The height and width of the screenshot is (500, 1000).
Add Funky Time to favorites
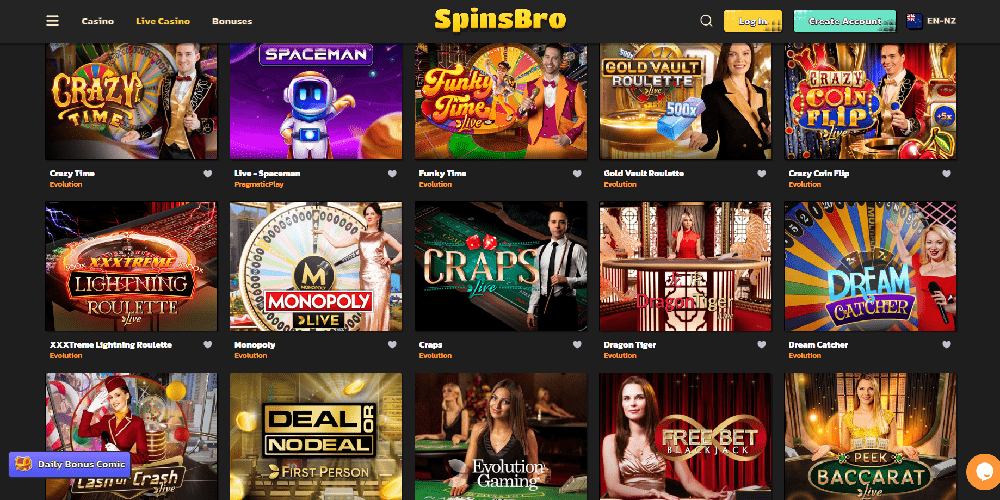pos(577,173)
